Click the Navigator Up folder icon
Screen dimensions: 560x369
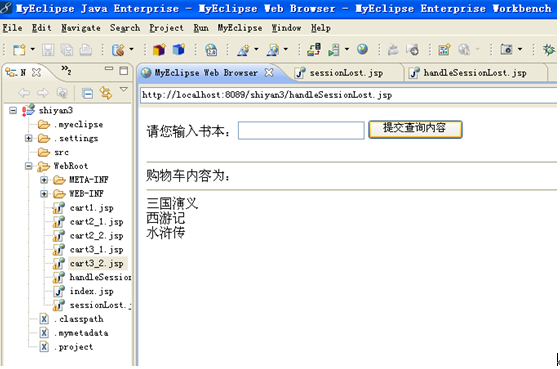[62, 93]
